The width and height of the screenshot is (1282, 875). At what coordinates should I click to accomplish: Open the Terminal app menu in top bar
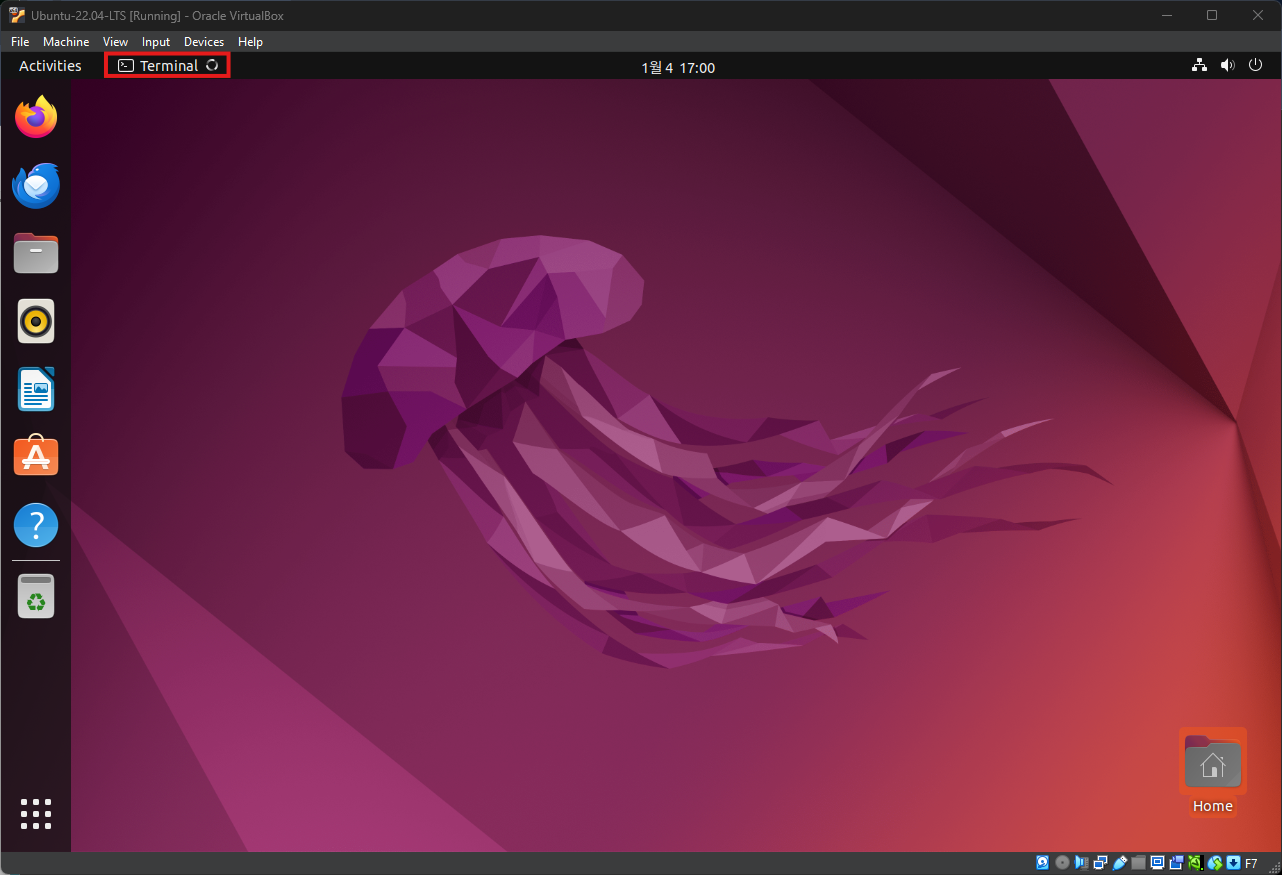(x=168, y=66)
